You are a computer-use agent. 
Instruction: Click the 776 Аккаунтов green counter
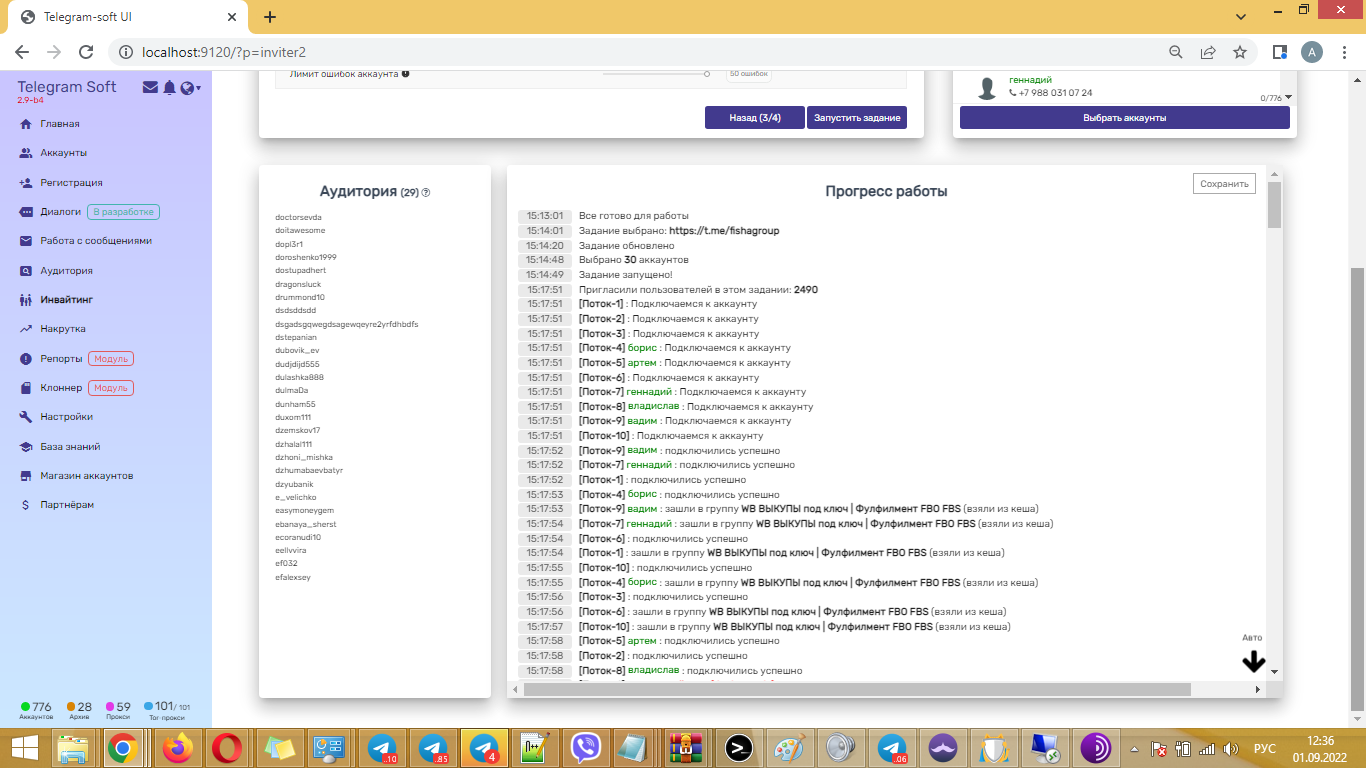36,710
